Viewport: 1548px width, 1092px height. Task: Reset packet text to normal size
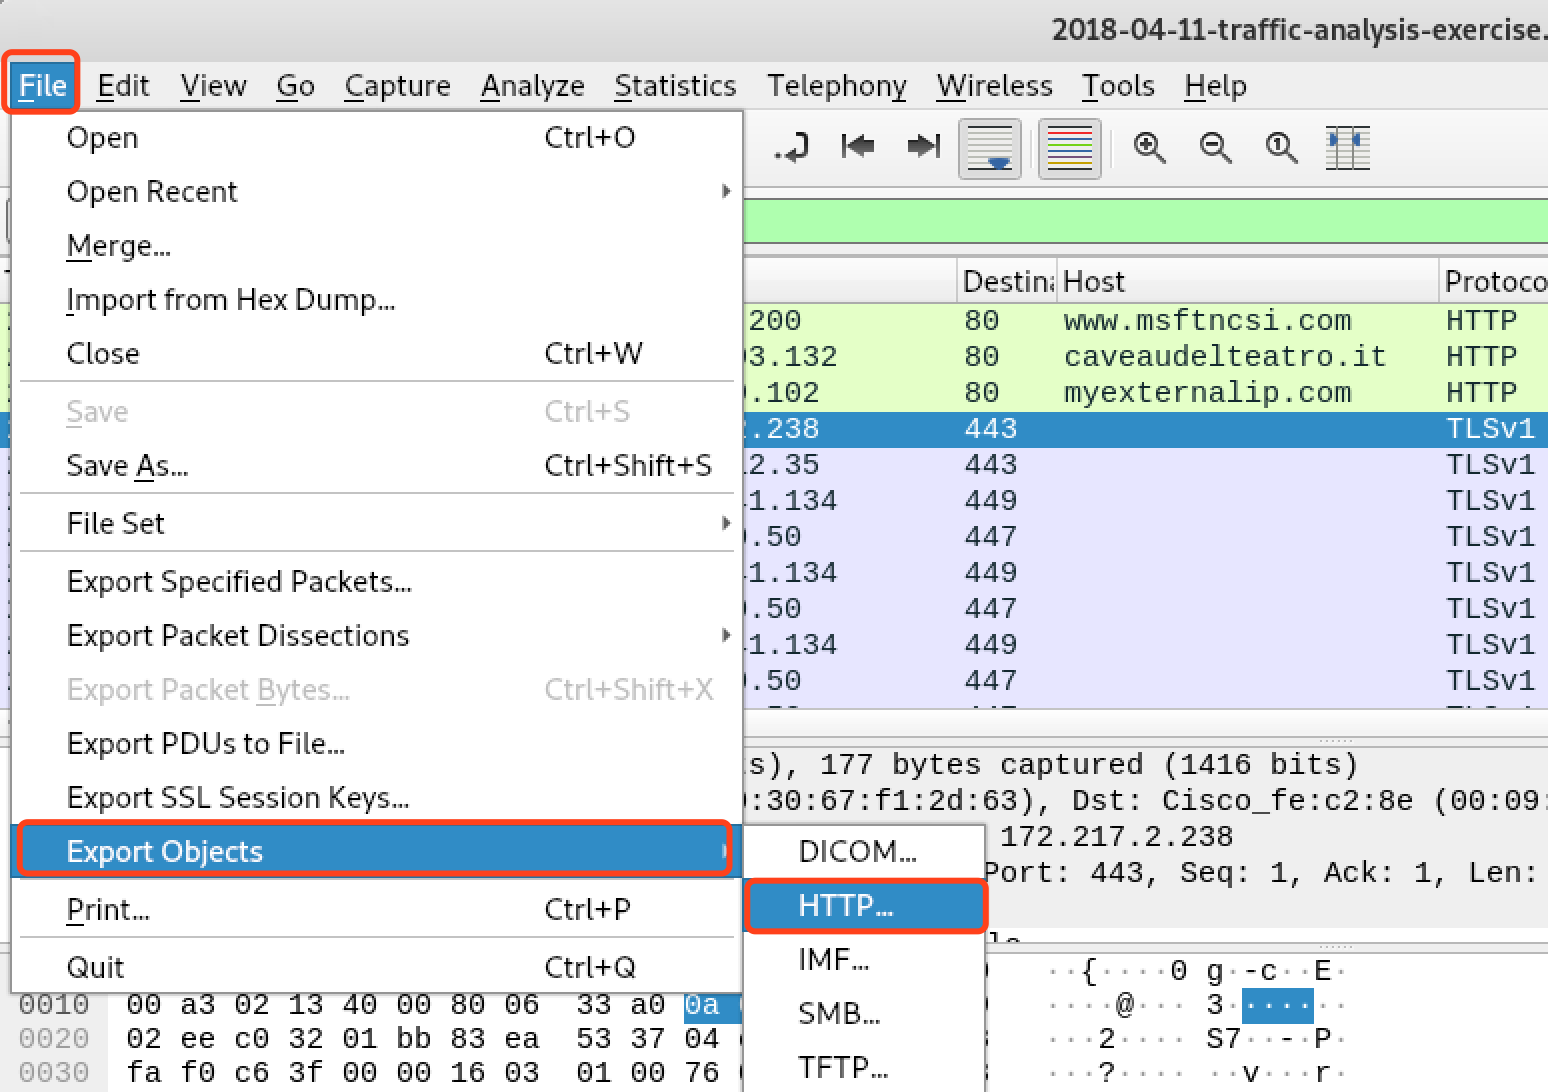point(1281,148)
